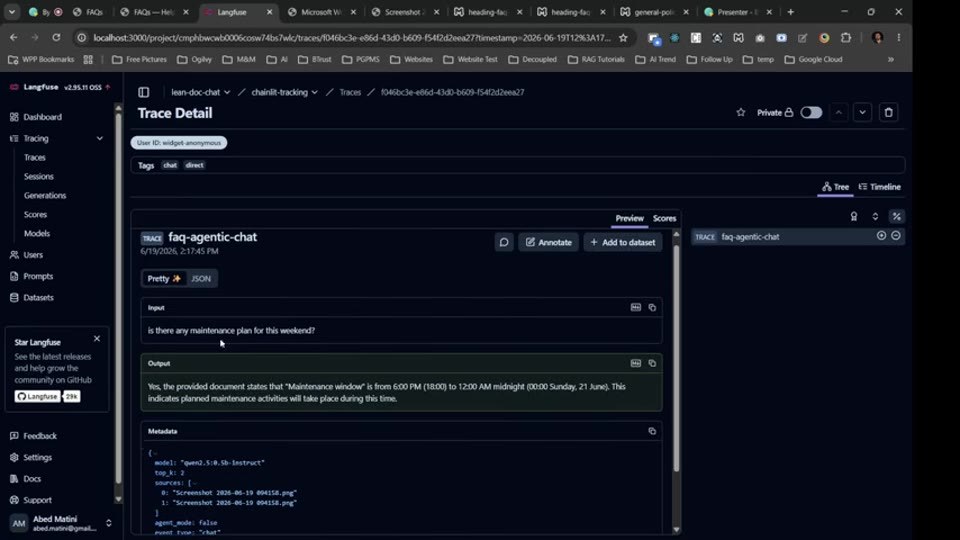Open Models in sidebar
The image size is (960, 540).
pyautogui.click(x=37, y=233)
